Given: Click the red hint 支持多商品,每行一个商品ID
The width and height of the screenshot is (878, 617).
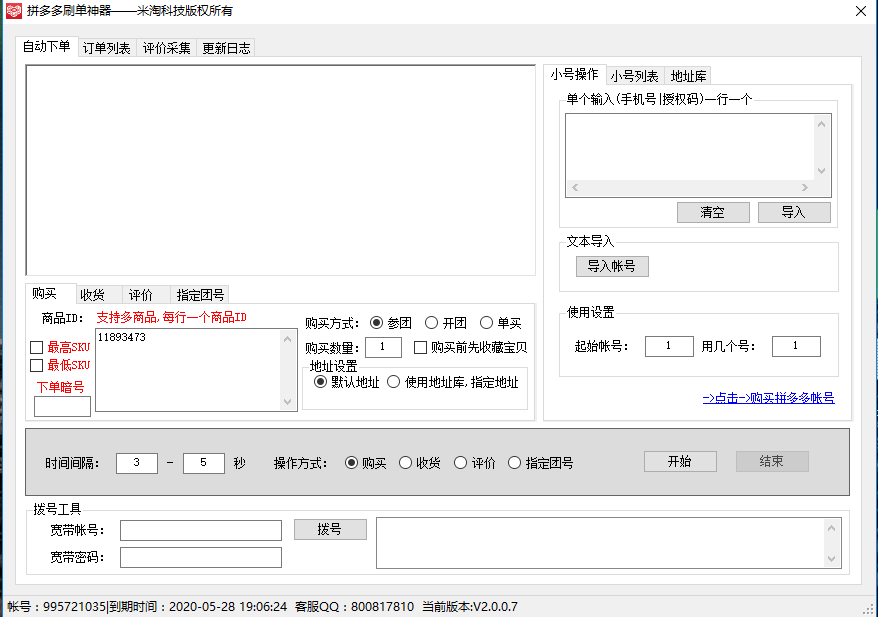Looking at the screenshot, I should [171, 317].
